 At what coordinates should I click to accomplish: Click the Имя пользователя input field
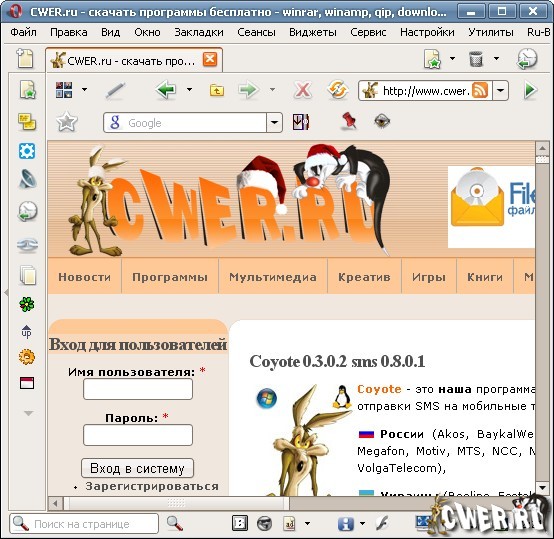tap(138, 389)
